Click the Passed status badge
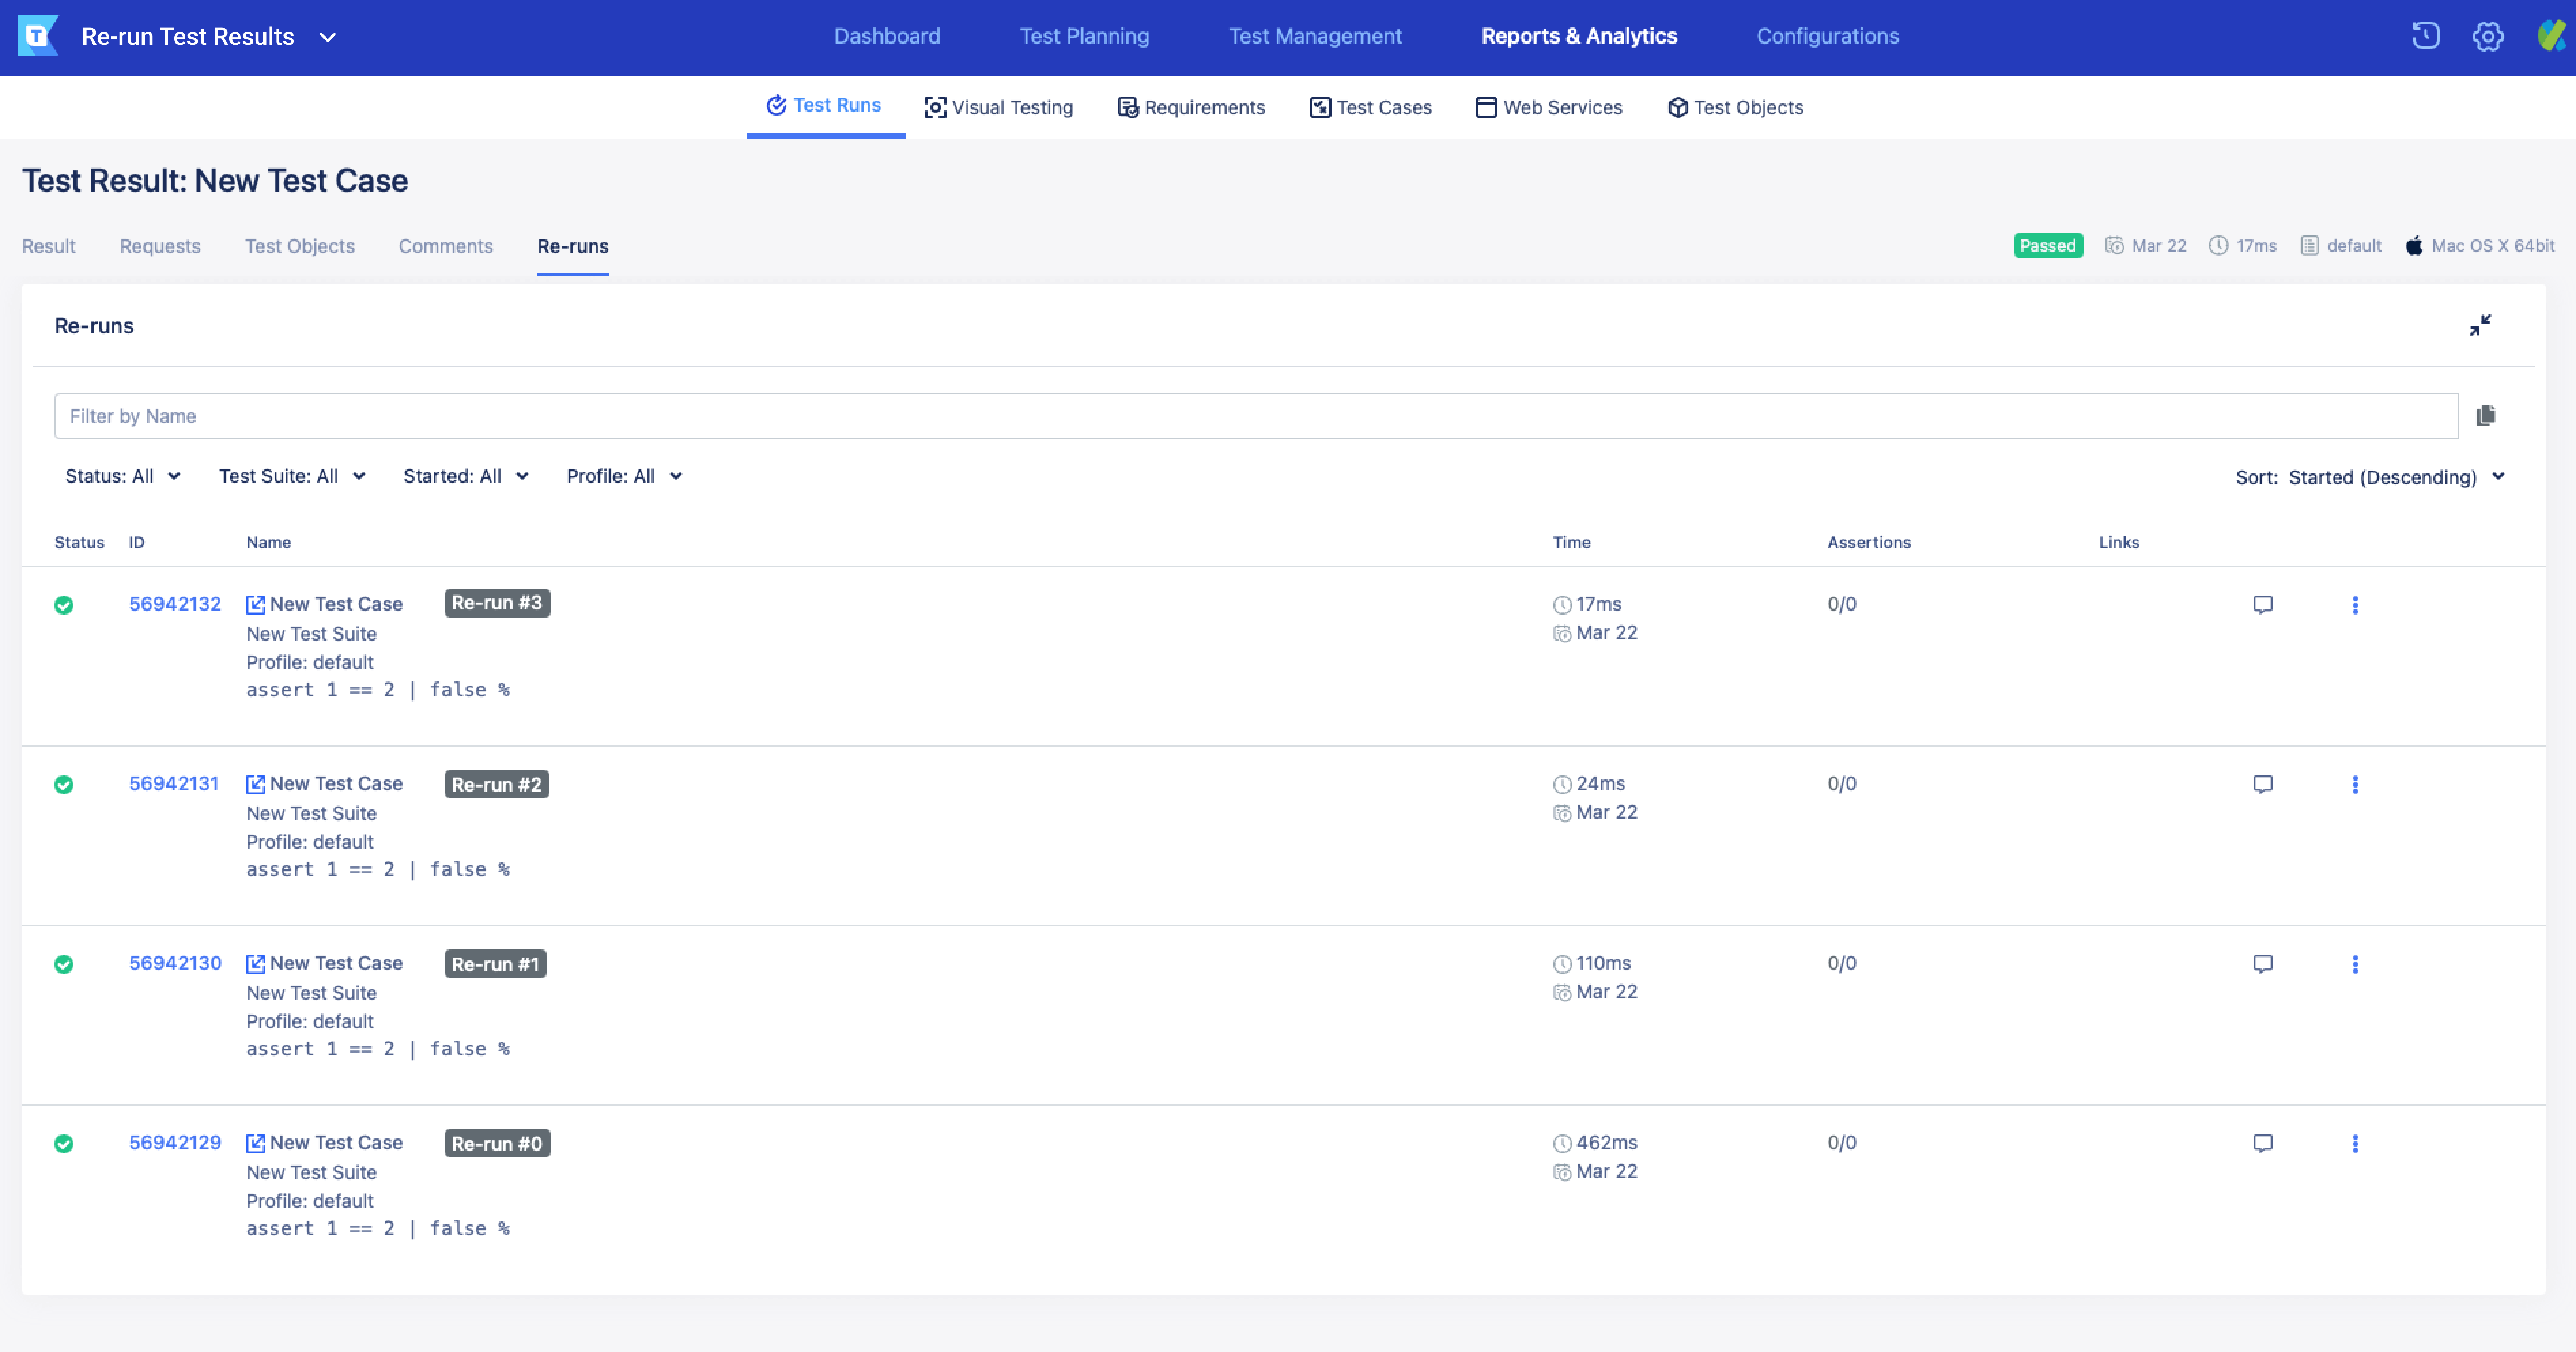This screenshot has height=1352, width=2576. (2048, 245)
